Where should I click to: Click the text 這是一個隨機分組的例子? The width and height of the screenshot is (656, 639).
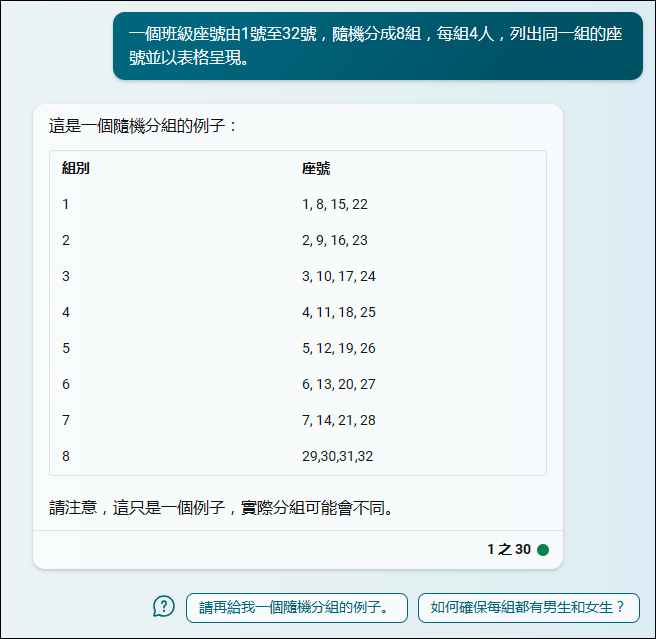pos(143,126)
